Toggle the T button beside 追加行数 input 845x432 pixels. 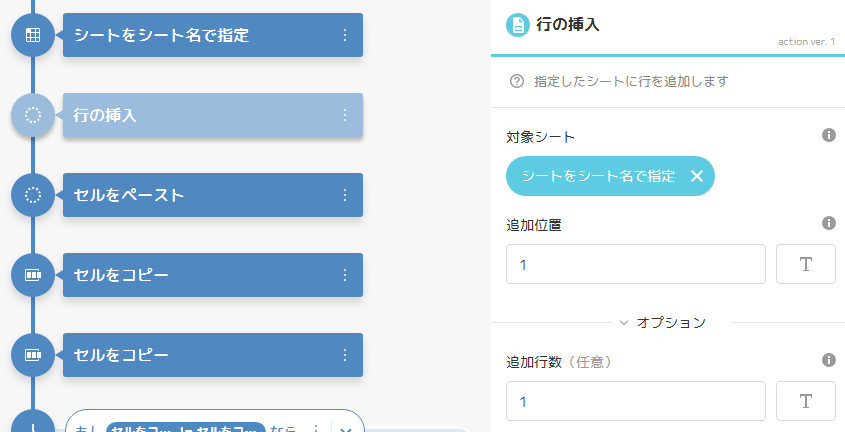[805, 401]
